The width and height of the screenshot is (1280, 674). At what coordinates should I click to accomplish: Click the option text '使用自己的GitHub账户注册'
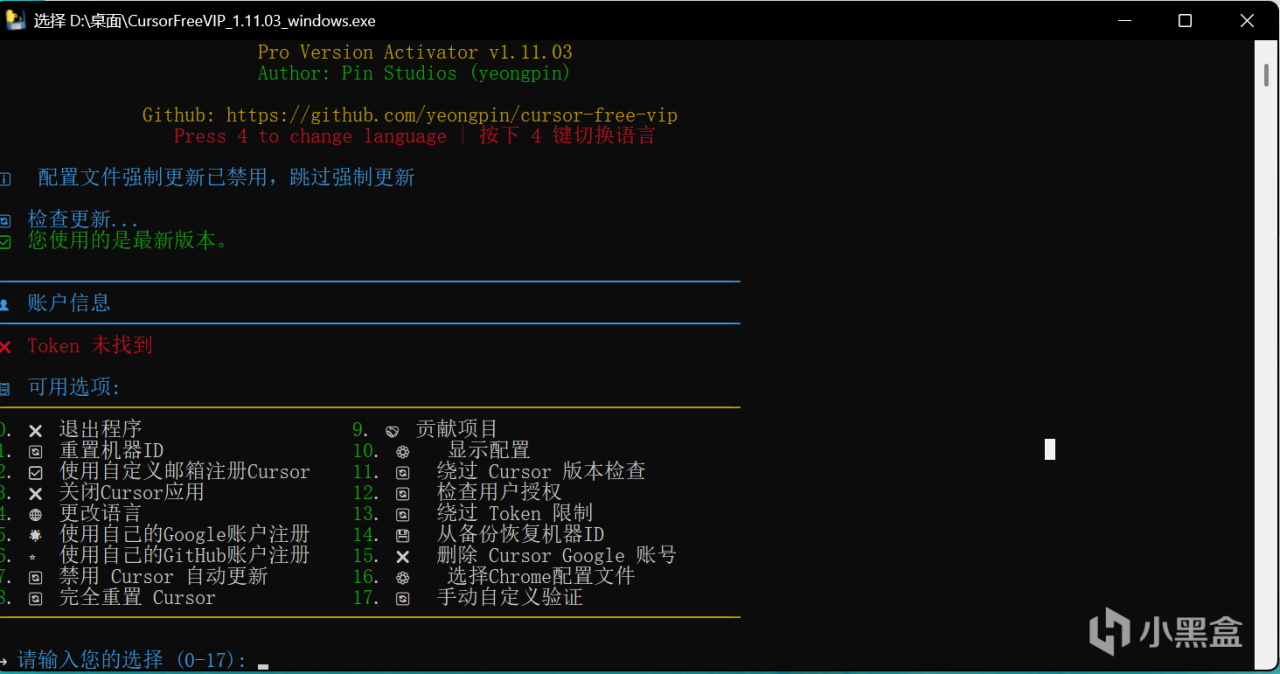pyautogui.click(x=185, y=556)
